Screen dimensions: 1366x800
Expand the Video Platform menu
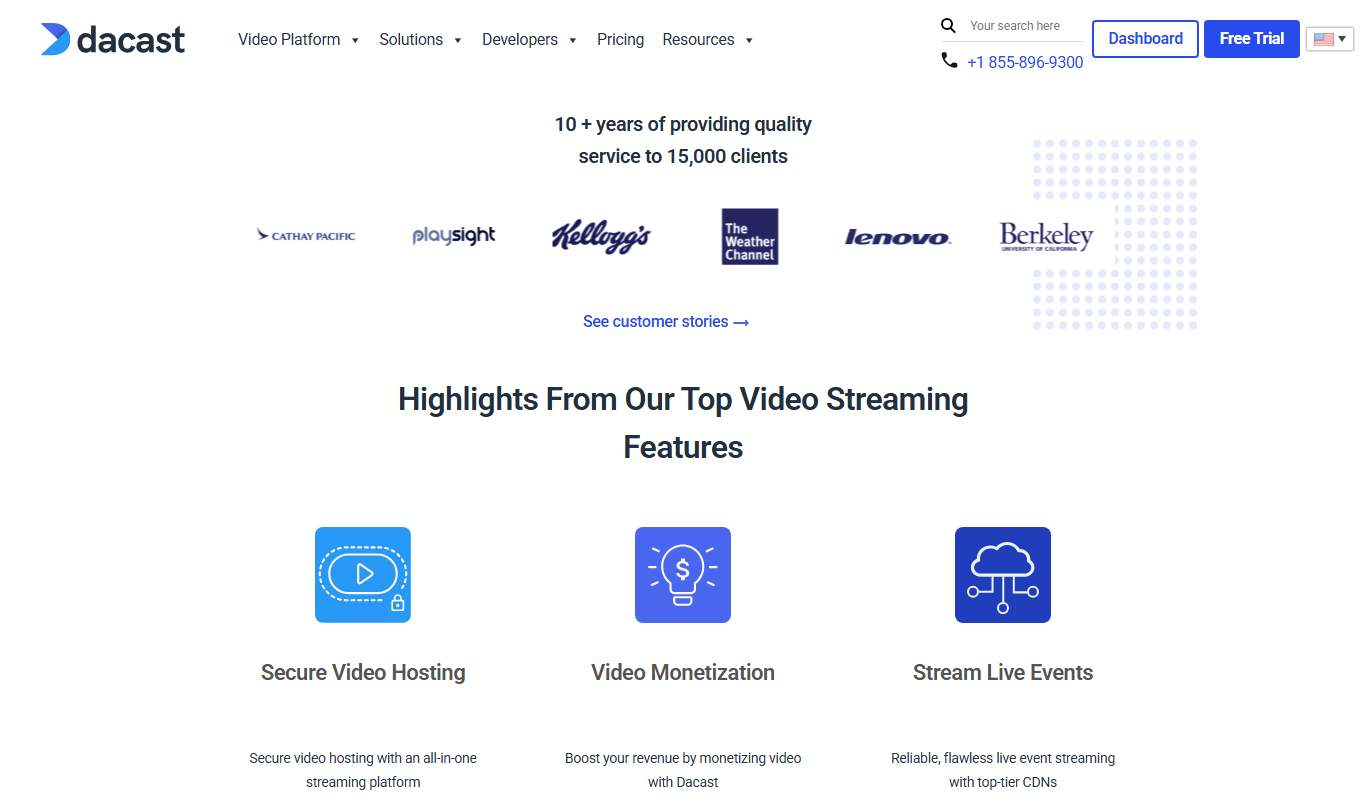pyautogui.click(x=298, y=40)
